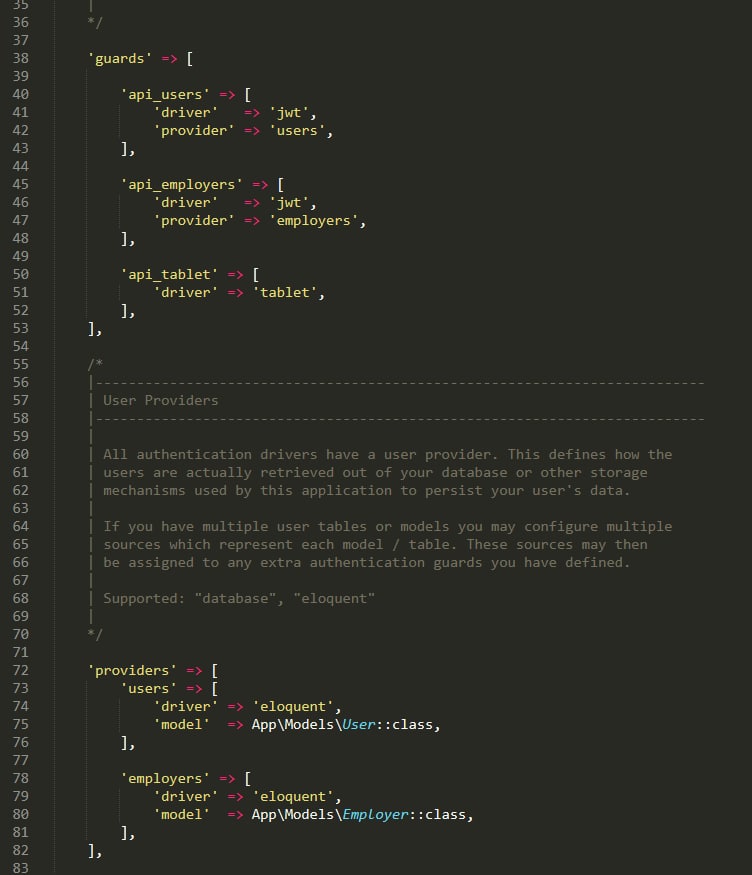Click line number 50 in the gutter
The image size is (752, 875).
click(21, 275)
